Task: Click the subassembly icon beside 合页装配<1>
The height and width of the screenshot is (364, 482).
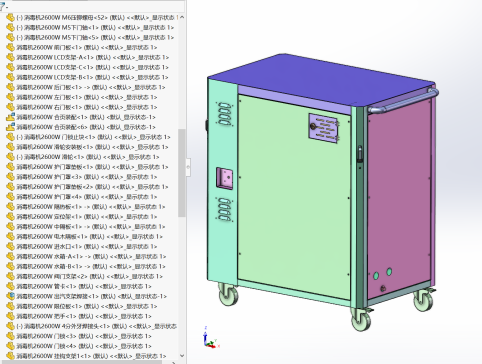Action: [10, 117]
